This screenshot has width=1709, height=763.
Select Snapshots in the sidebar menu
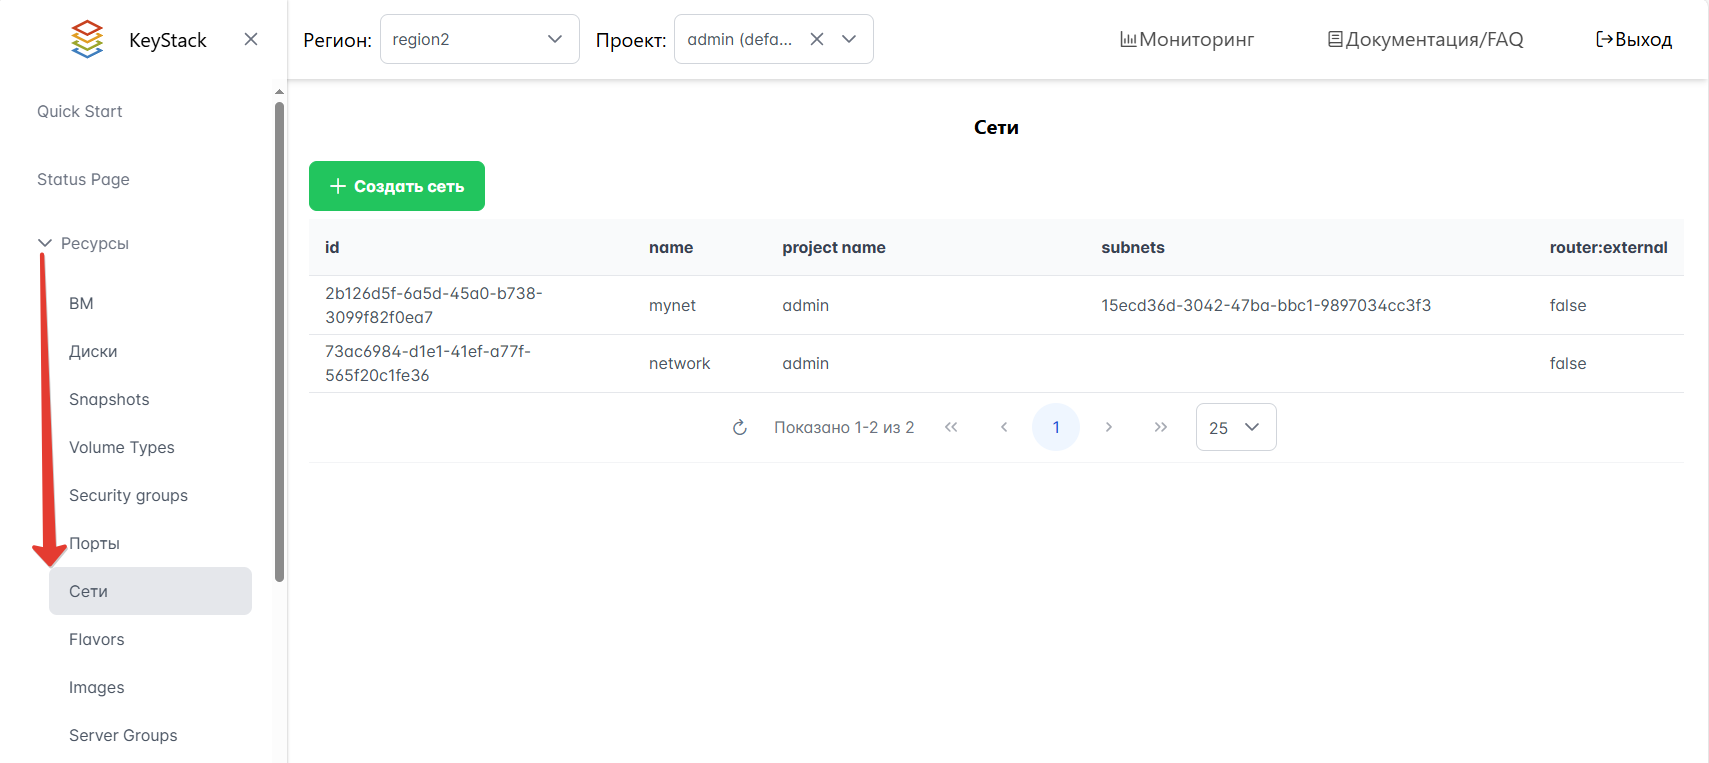point(109,399)
